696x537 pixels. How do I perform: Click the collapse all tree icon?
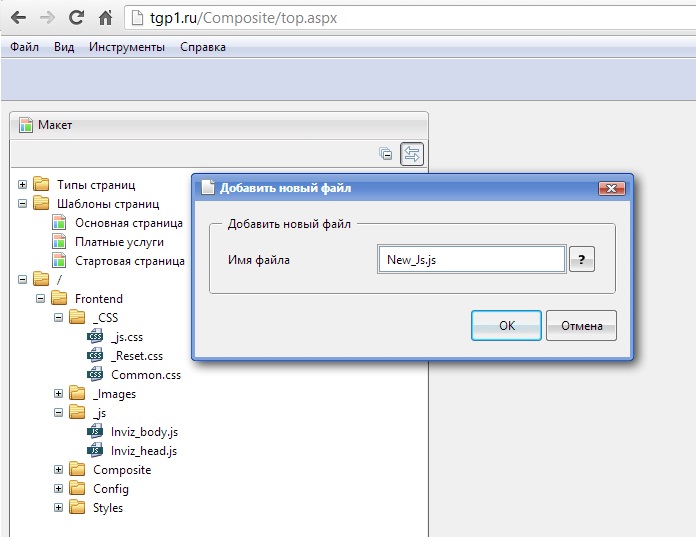pyautogui.click(x=386, y=154)
